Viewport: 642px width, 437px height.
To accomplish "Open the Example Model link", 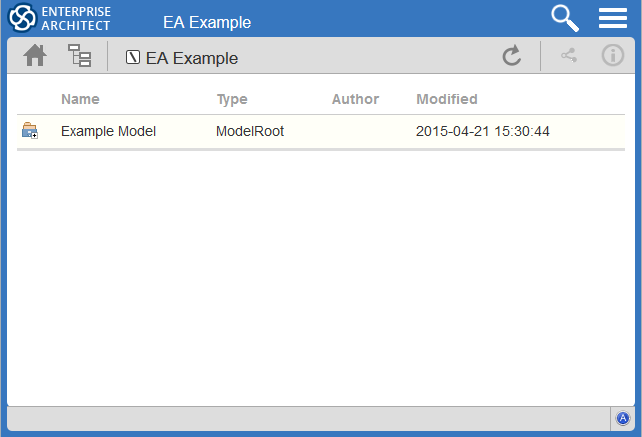I will [108, 131].
